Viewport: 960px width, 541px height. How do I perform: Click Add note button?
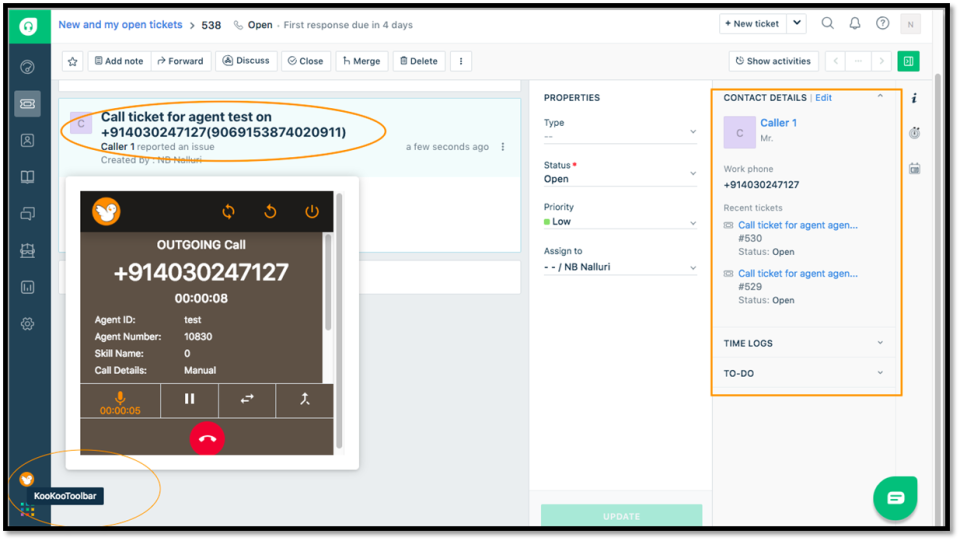pyautogui.click(x=119, y=61)
